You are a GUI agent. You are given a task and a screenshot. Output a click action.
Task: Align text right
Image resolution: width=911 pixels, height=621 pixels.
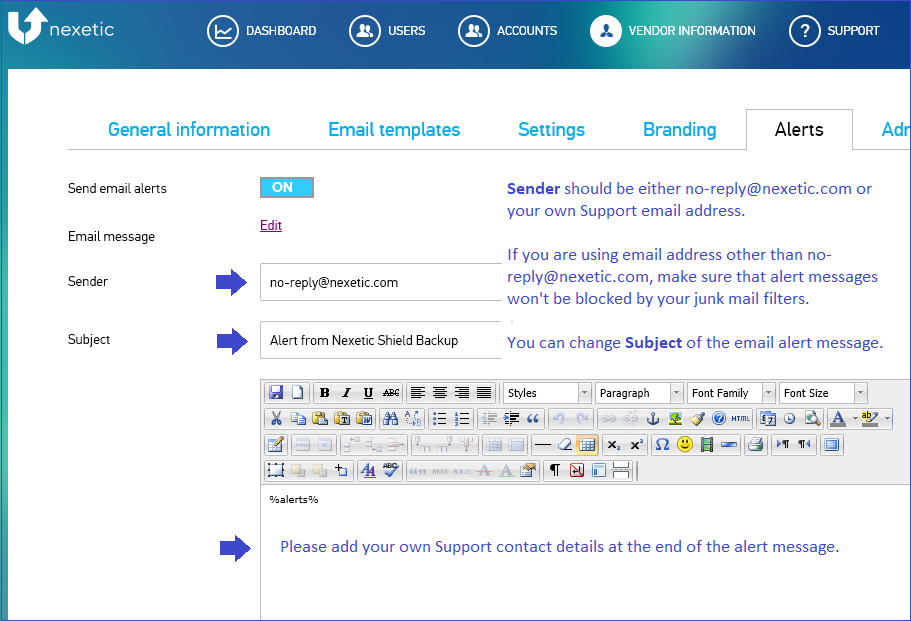pos(462,393)
